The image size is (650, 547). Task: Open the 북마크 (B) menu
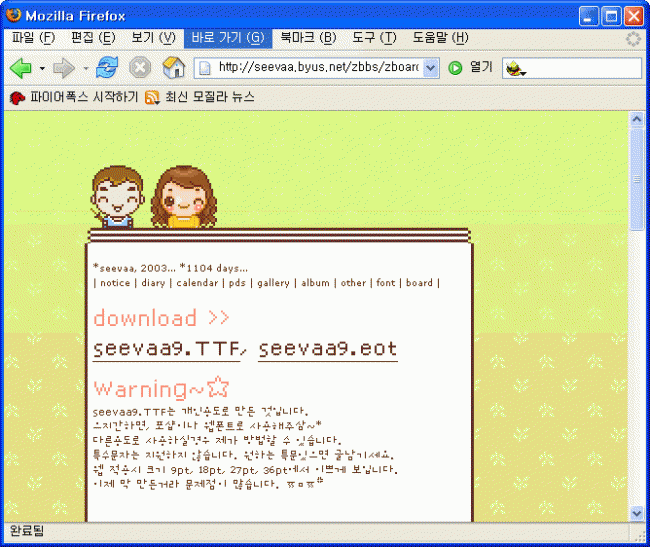[308, 38]
